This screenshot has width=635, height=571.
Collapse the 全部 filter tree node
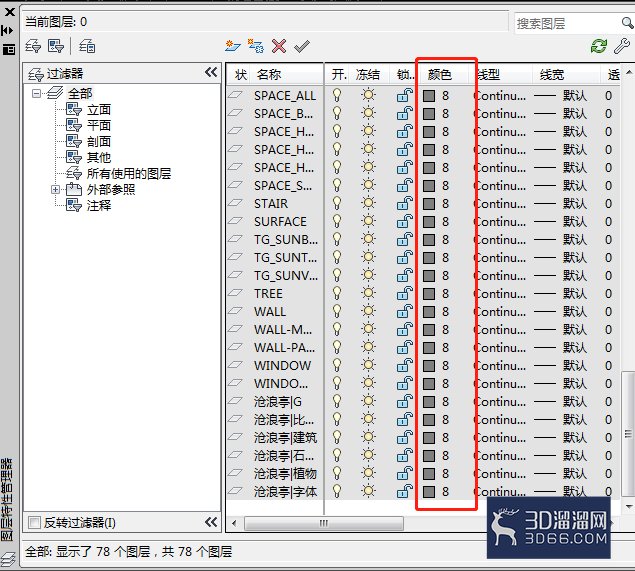[36, 94]
